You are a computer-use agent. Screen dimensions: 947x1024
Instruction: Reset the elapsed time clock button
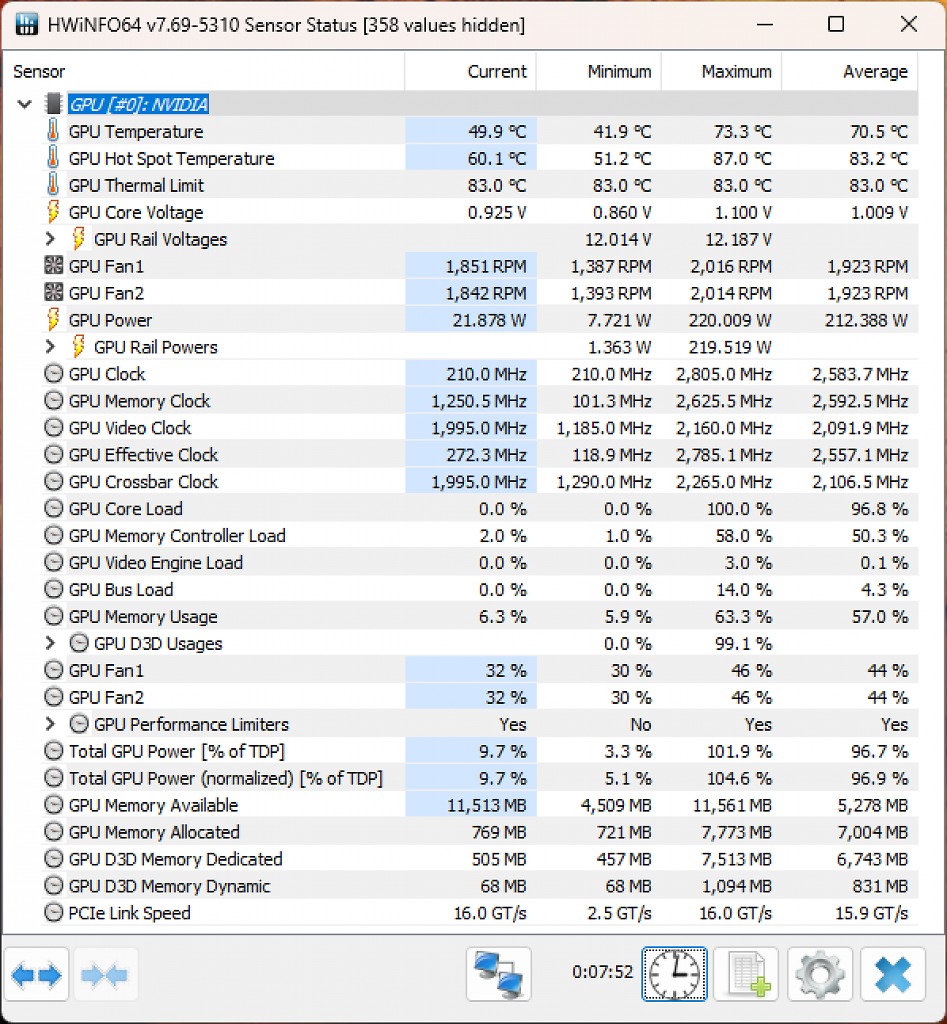pyautogui.click(x=675, y=974)
